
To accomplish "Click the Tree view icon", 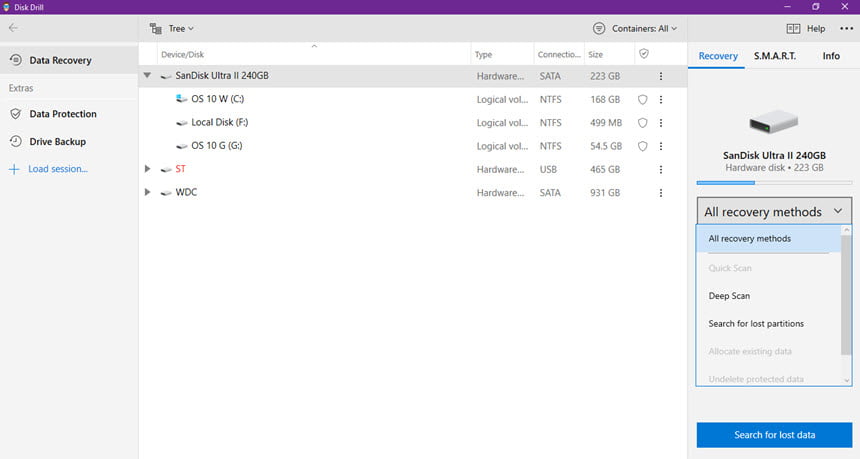I will (156, 29).
